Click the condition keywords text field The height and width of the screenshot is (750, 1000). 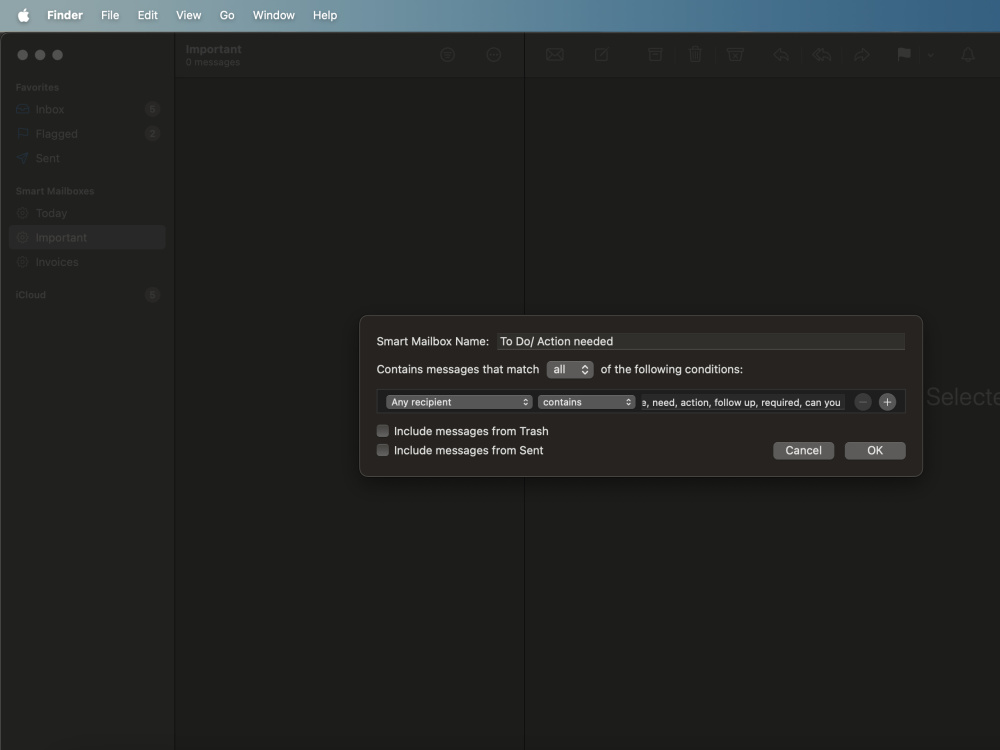[742, 402]
